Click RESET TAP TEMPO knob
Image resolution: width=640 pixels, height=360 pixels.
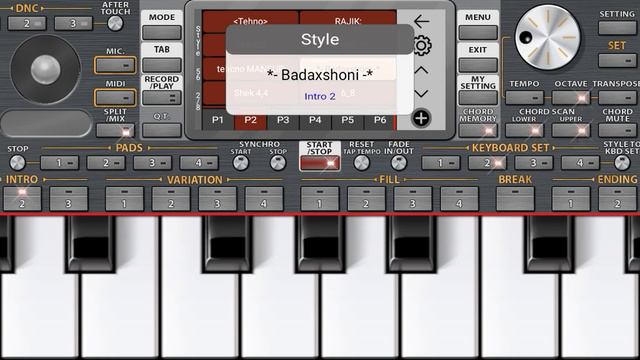[x=362, y=163]
